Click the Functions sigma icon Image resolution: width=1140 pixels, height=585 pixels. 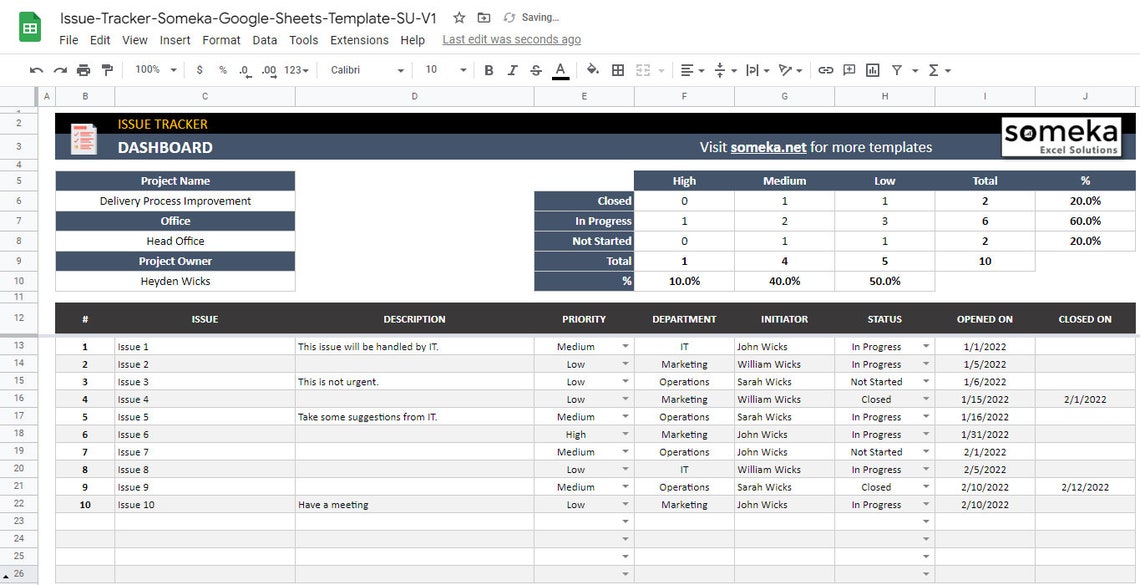click(x=935, y=70)
